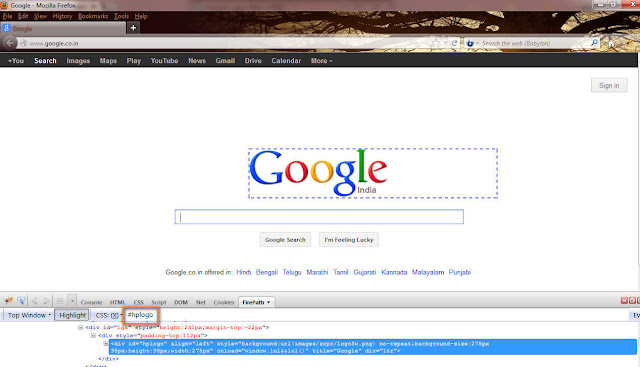The image size is (640, 367).
Task: Click the I'm Feeling Lucky button
Action: [x=349, y=240]
